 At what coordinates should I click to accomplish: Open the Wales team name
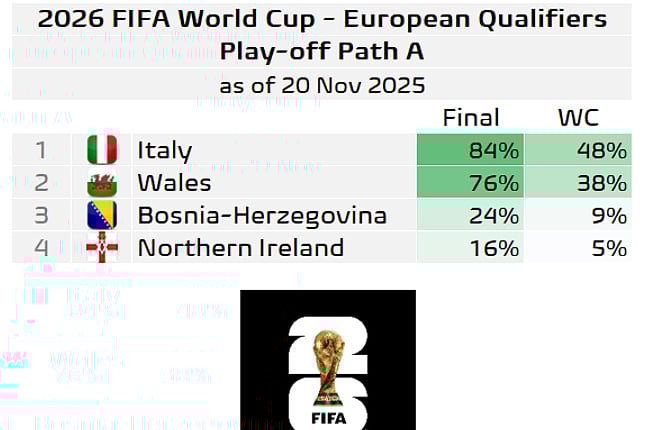pyautogui.click(x=174, y=183)
